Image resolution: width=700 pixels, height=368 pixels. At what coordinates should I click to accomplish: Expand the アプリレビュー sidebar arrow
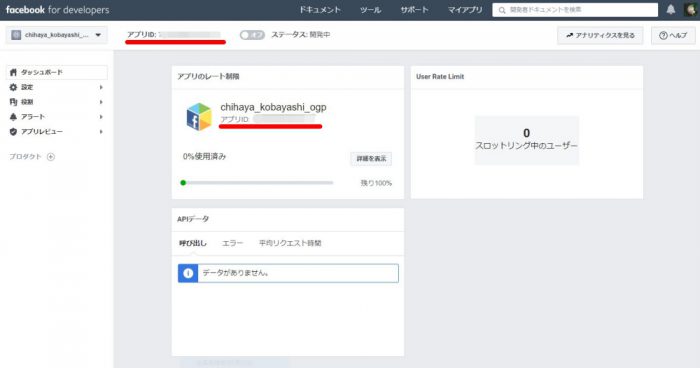[101, 132]
